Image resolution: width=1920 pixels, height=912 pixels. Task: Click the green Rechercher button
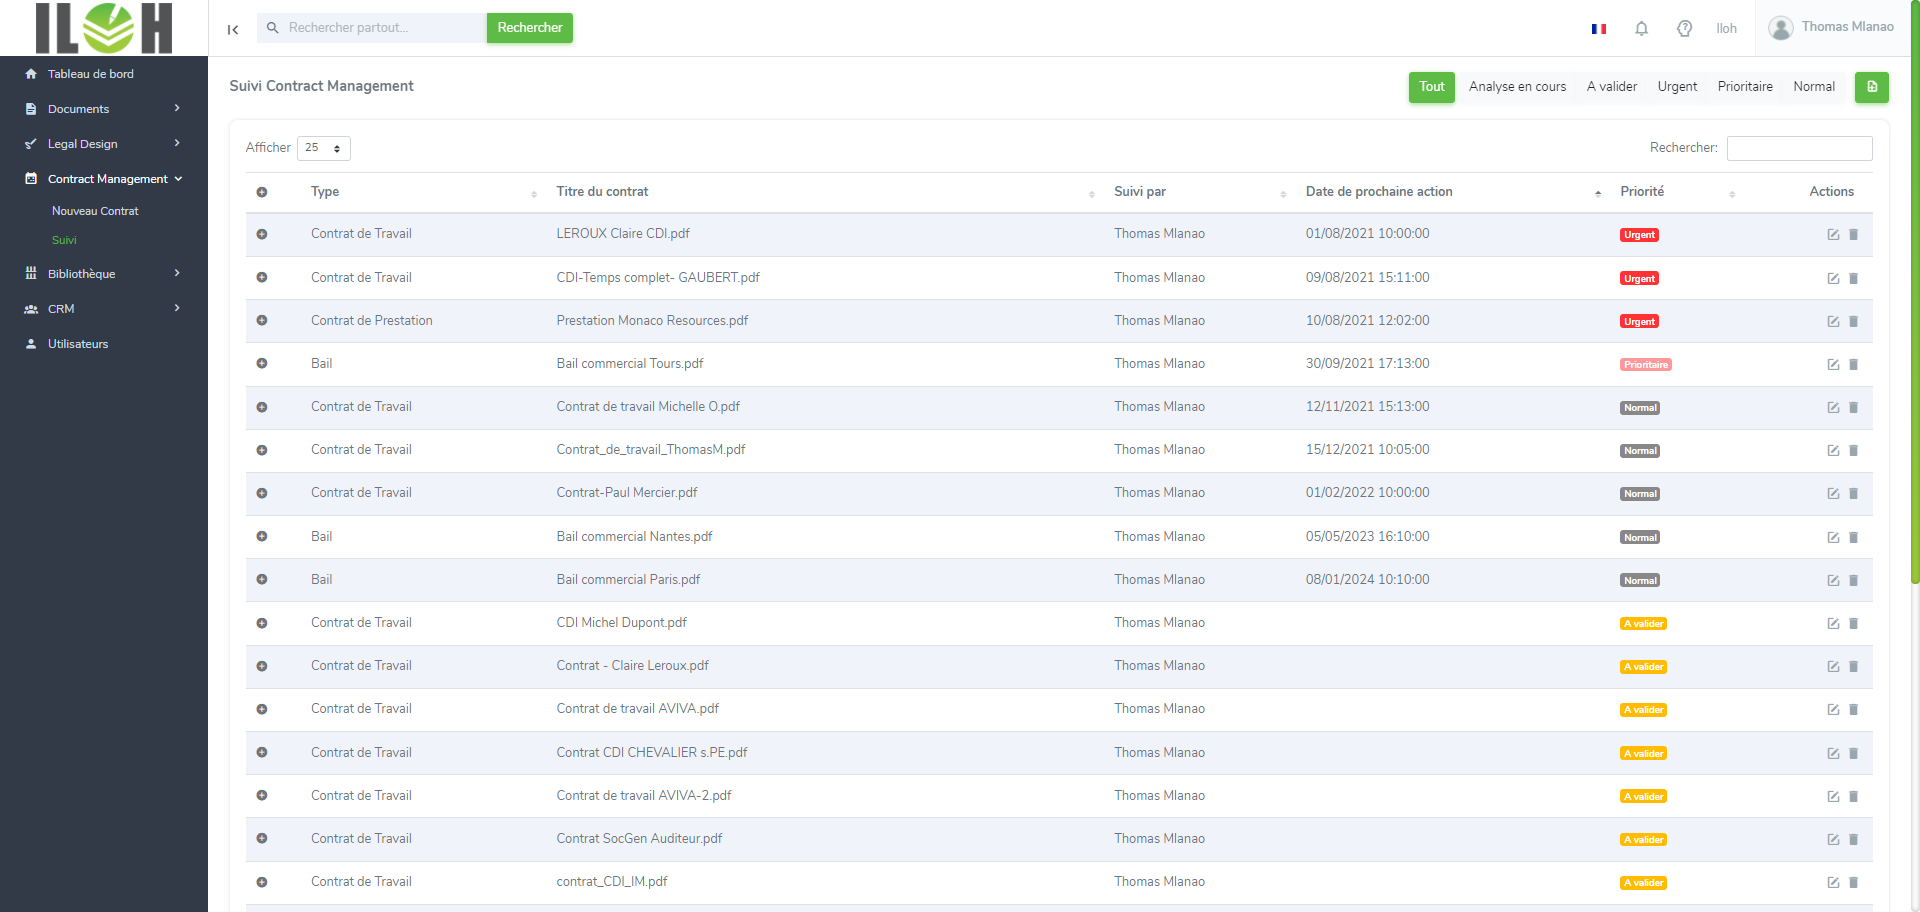(x=529, y=28)
